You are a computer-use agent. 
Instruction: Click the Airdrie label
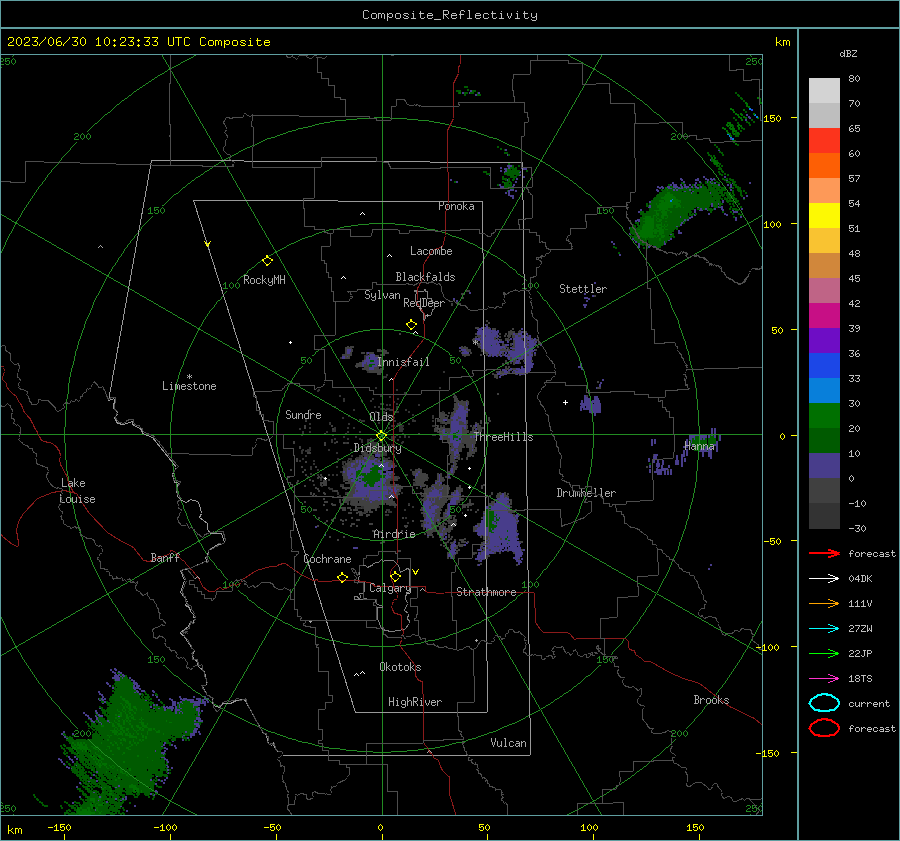(x=394, y=534)
